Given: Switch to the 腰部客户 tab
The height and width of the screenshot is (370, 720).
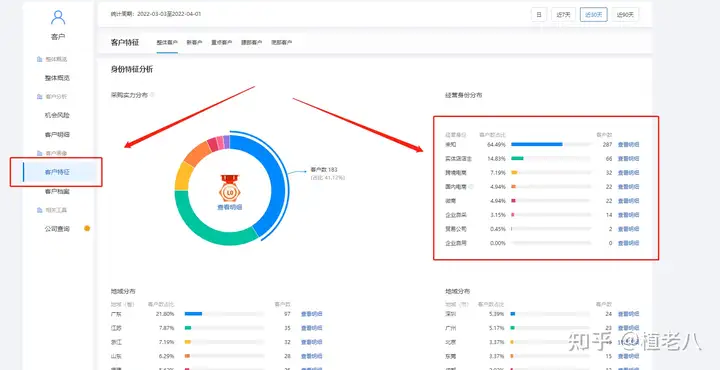Looking at the screenshot, I should (x=252, y=43).
